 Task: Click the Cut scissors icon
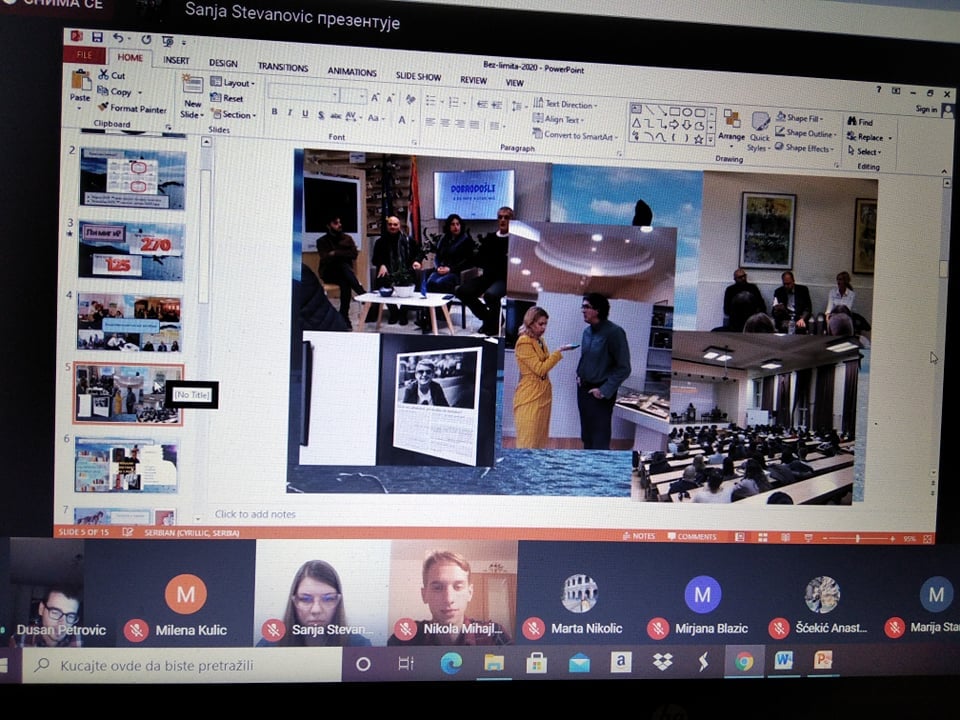click(104, 75)
